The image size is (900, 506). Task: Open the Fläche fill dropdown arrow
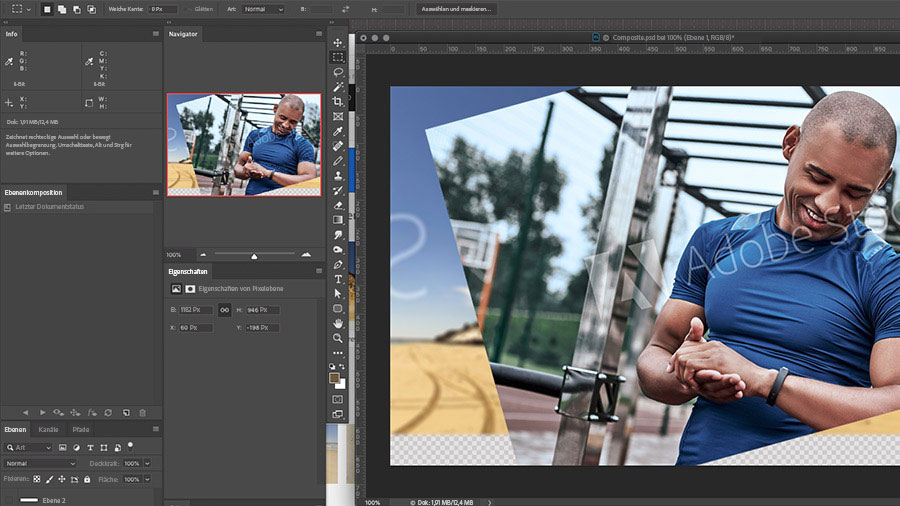point(148,479)
